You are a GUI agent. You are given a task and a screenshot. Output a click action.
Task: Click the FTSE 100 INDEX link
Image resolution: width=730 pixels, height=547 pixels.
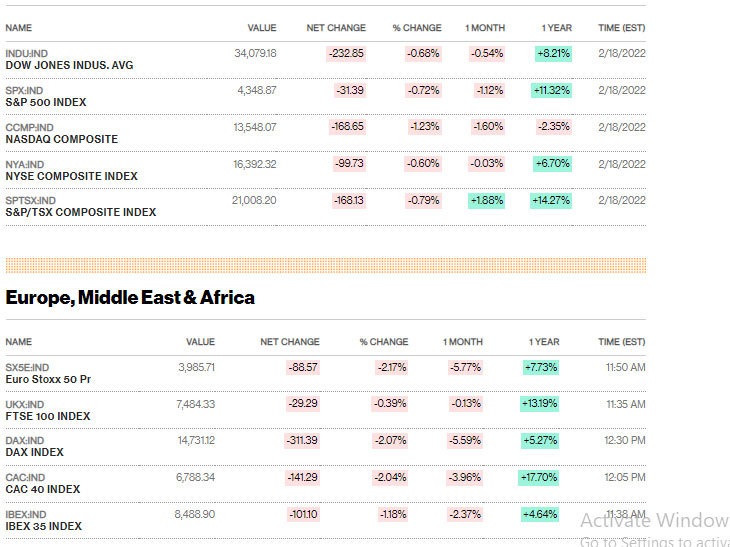[48, 416]
